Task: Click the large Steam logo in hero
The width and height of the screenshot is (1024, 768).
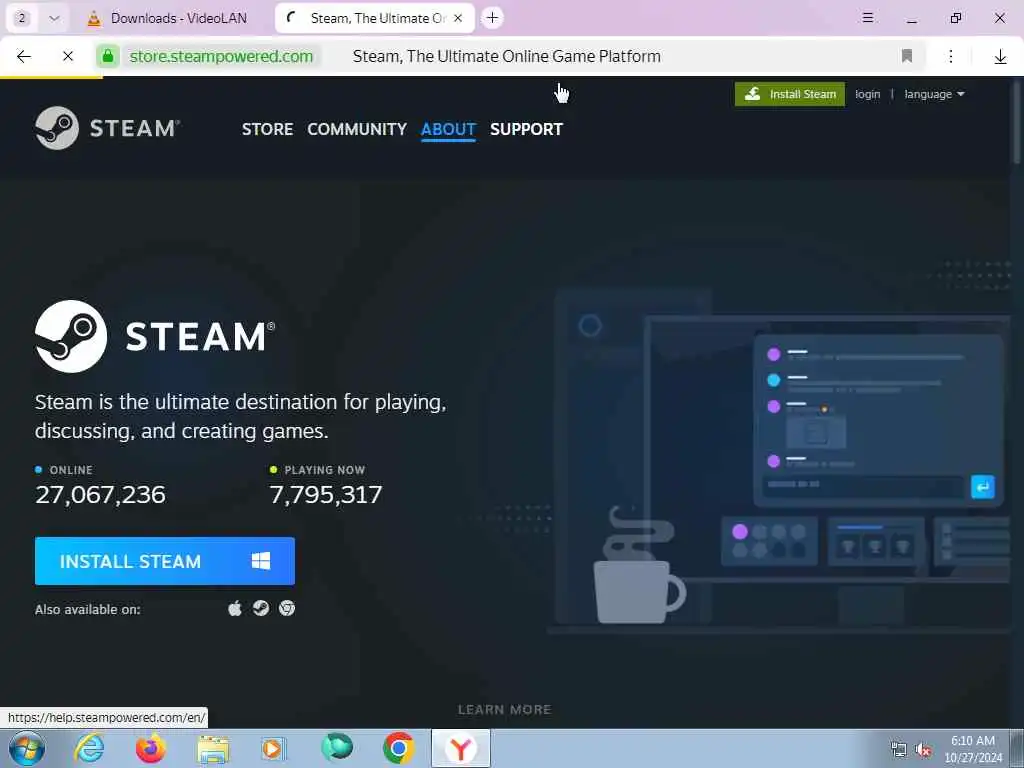Action: click(x=155, y=336)
